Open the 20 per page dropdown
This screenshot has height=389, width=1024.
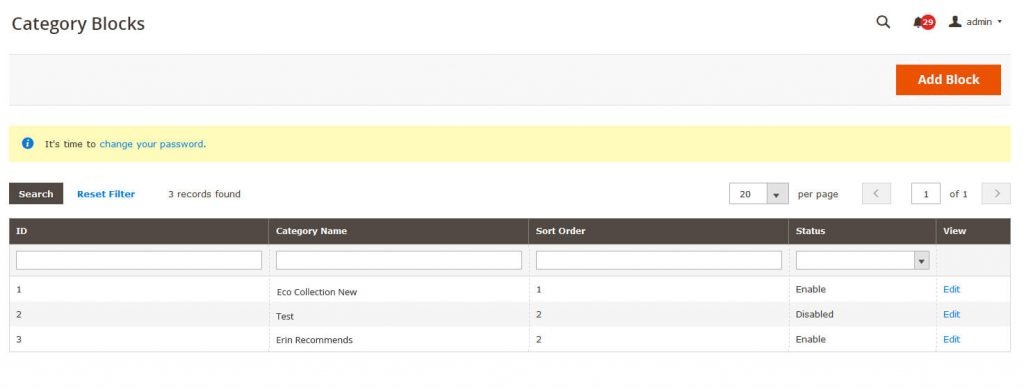759,194
